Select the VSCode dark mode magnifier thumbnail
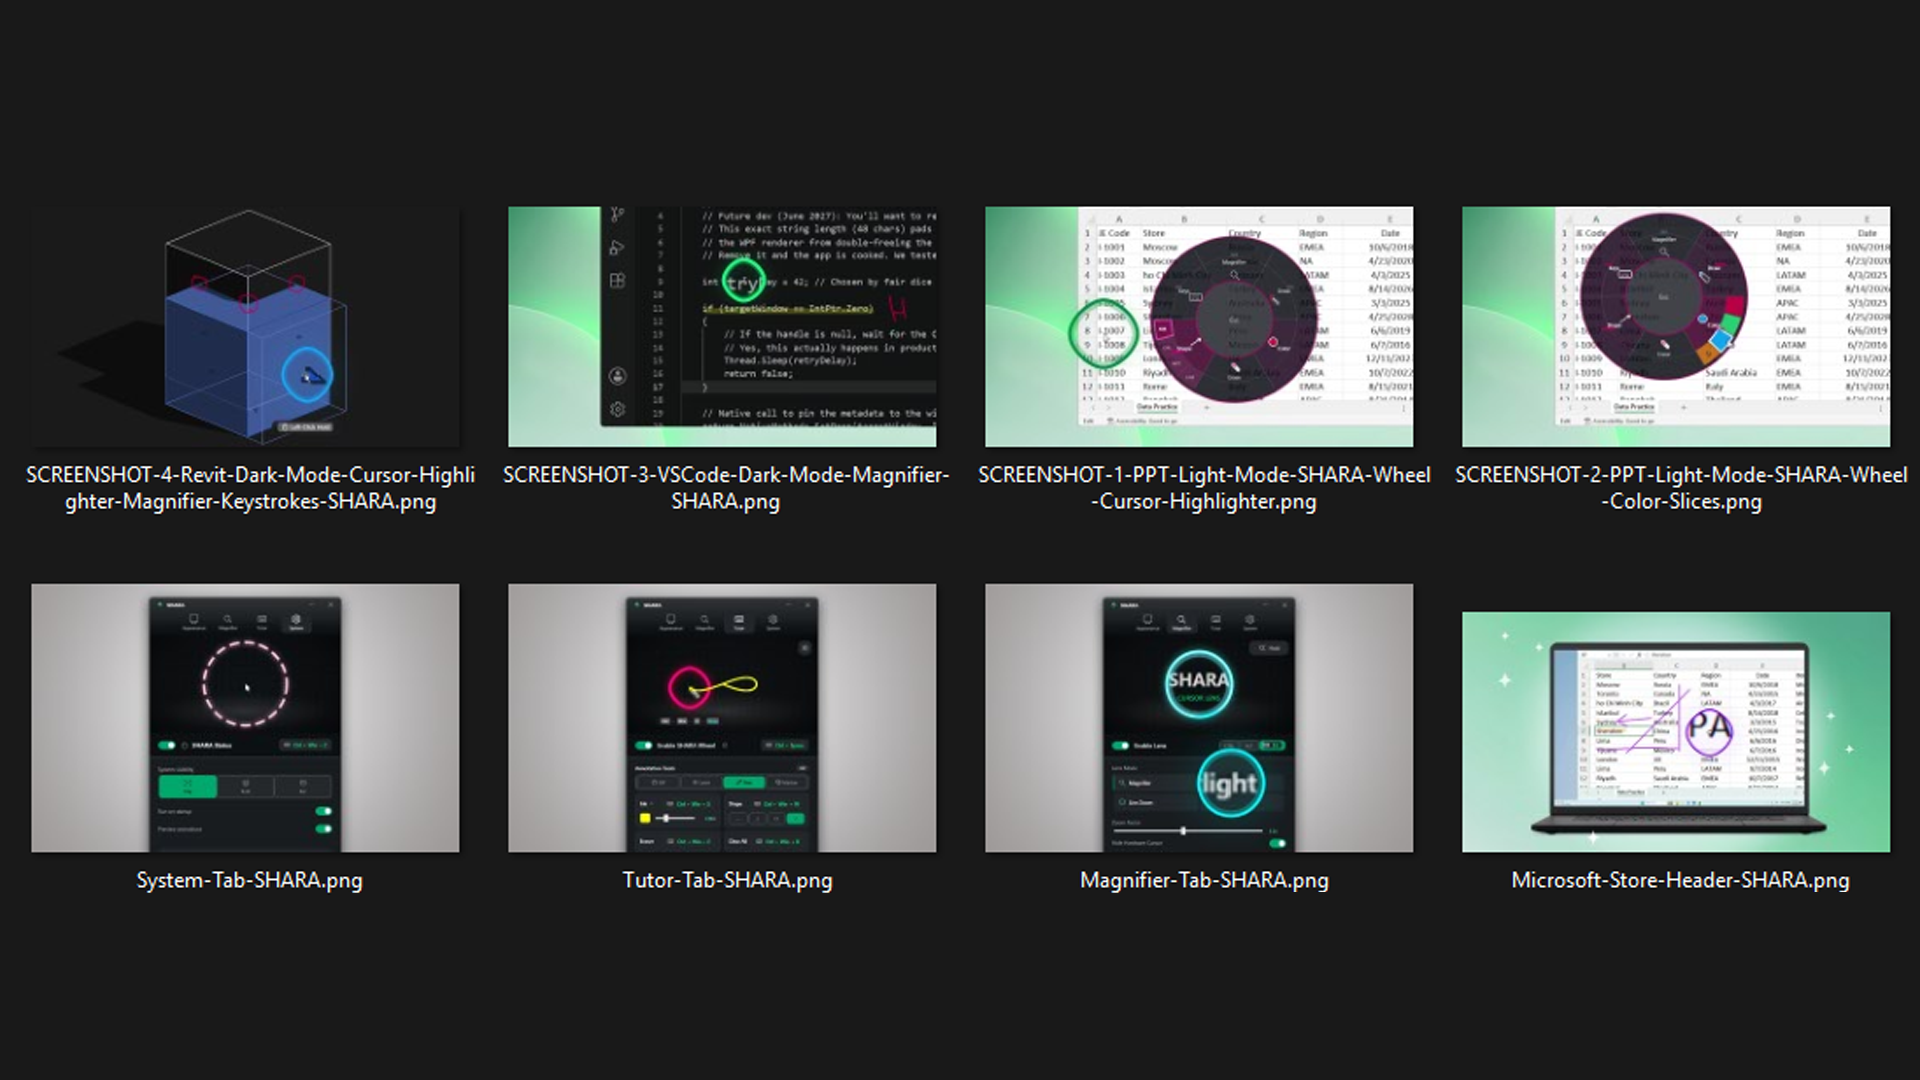The width and height of the screenshot is (1920, 1080). (x=722, y=327)
